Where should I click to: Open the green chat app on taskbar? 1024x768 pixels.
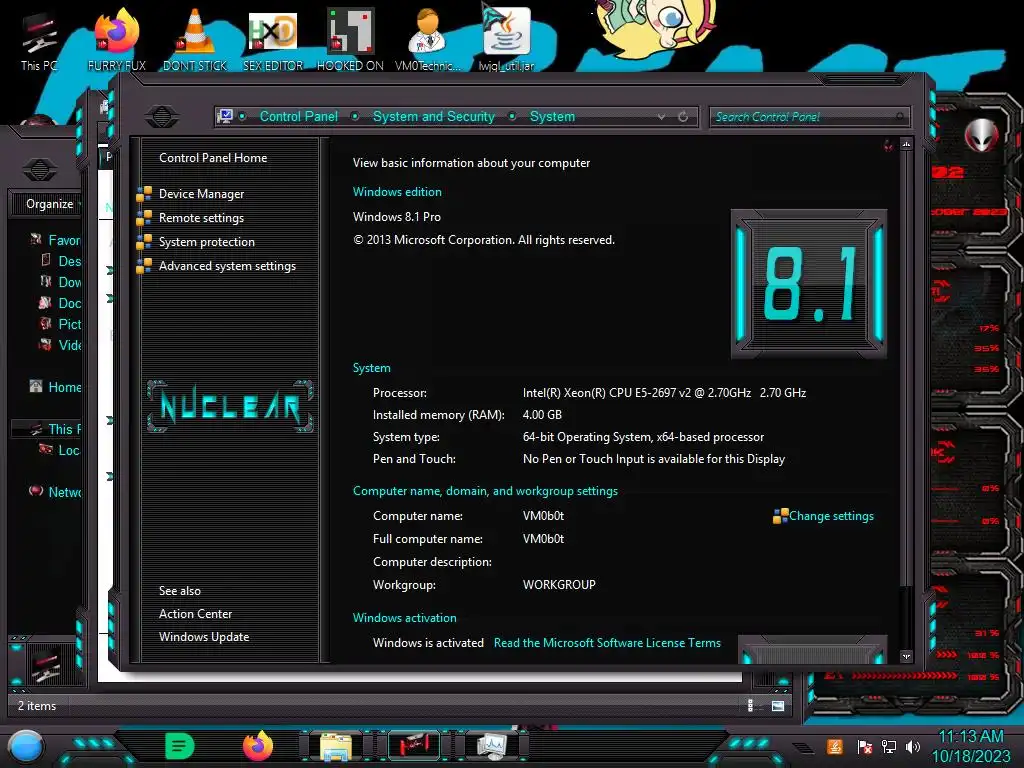pyautogui.click(x=180, y=746)
